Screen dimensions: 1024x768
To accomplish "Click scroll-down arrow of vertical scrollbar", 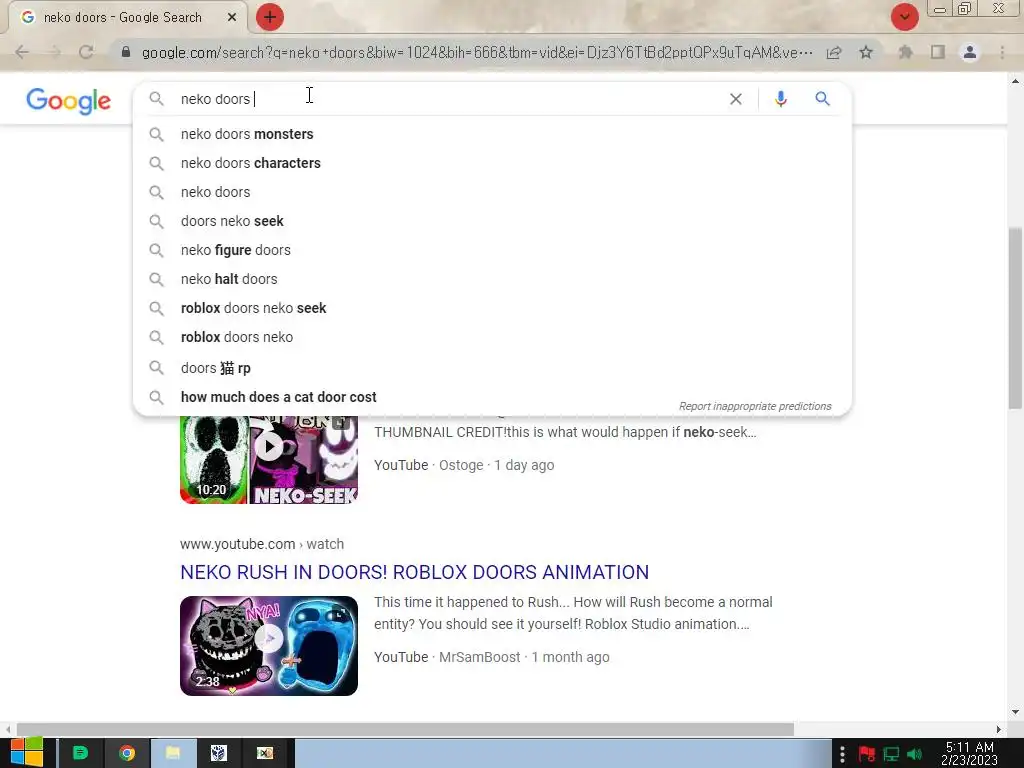I will pos(1015,712).
